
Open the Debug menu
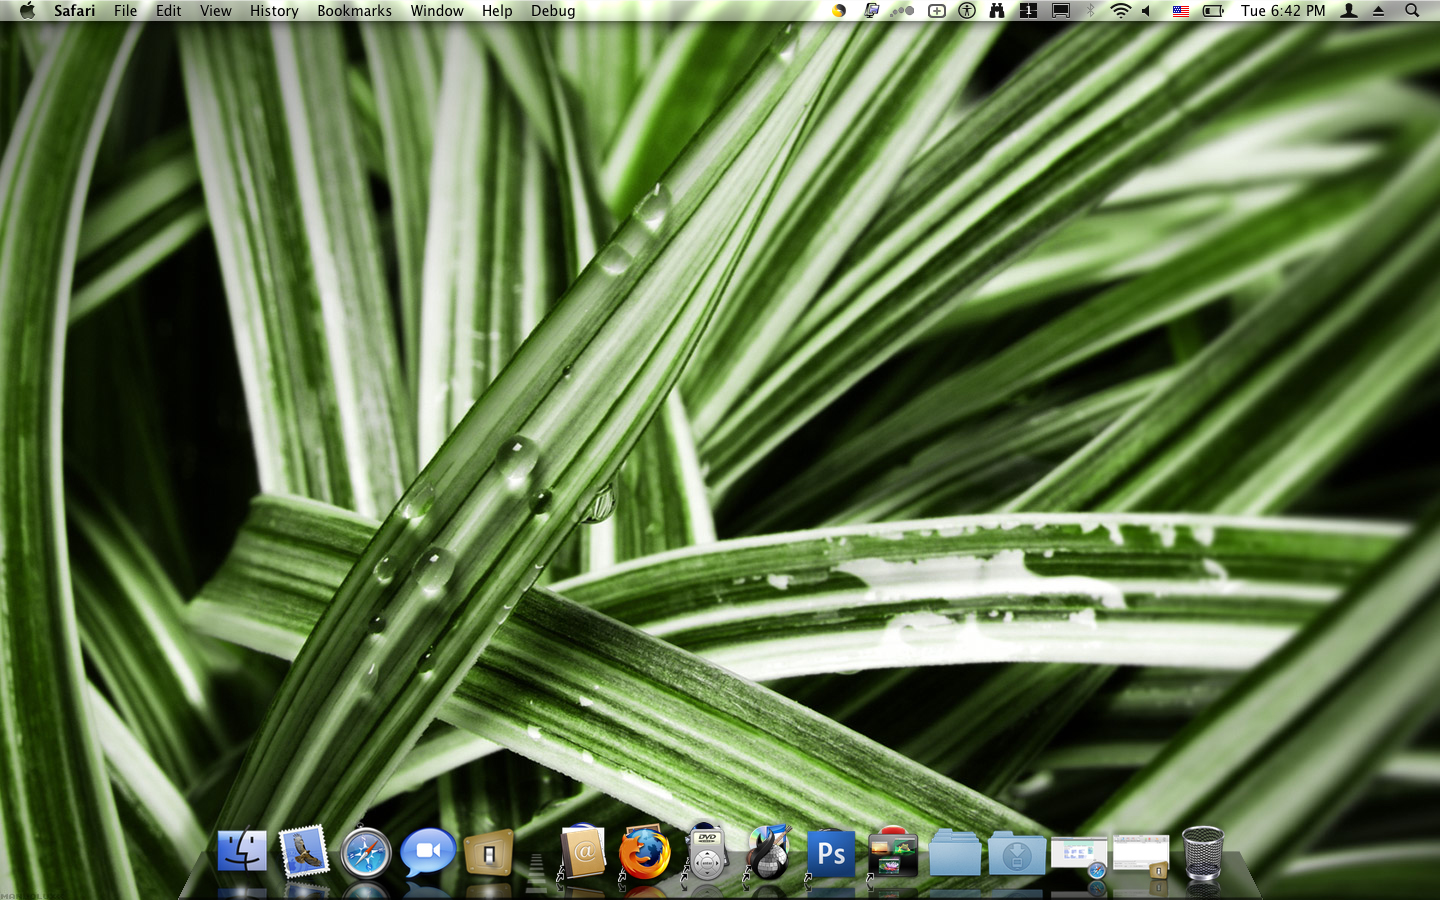(553, 11)
